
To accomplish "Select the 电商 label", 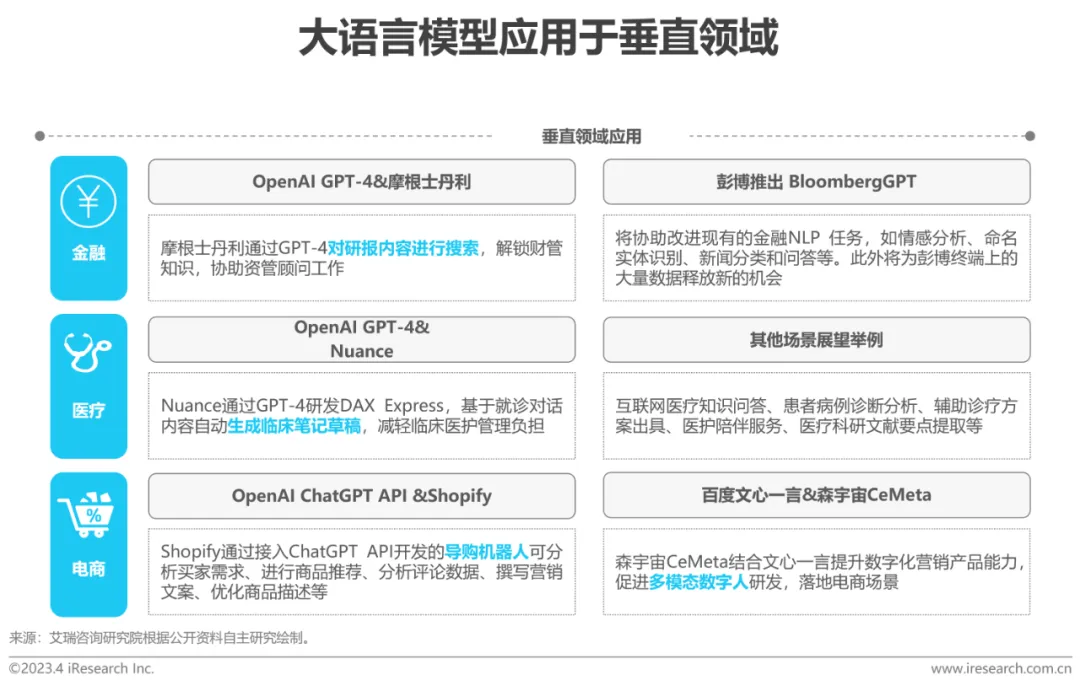I will [x=89, y=569].
